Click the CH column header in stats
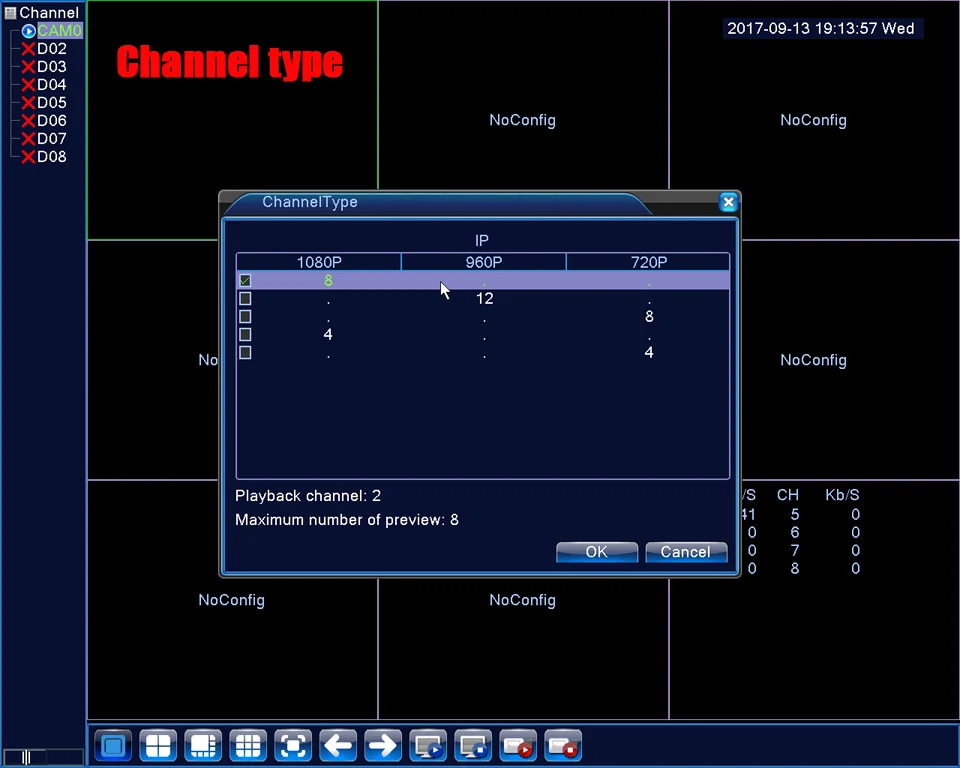This screenshot has width=960, height=768. pos(787,495)
